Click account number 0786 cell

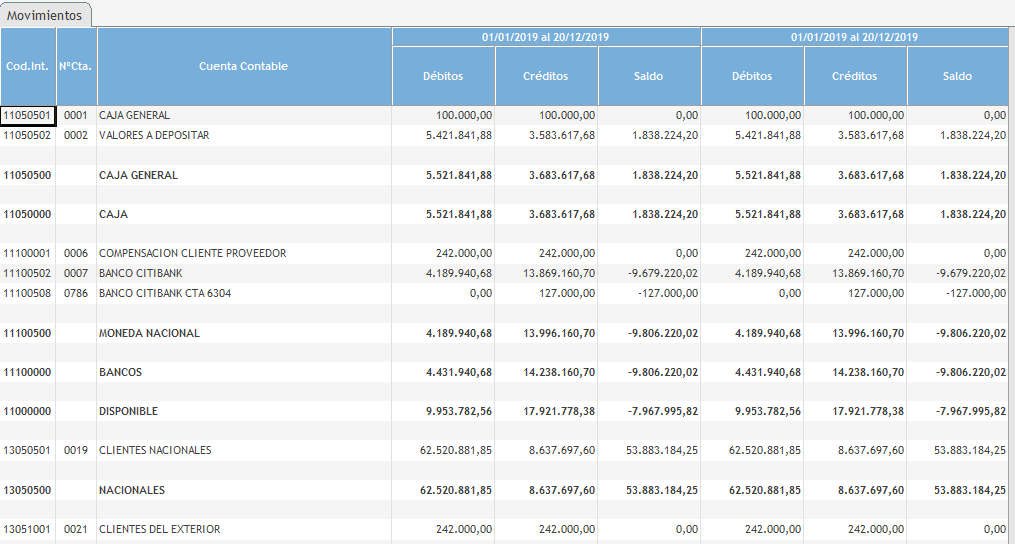[x=76, y=293]
